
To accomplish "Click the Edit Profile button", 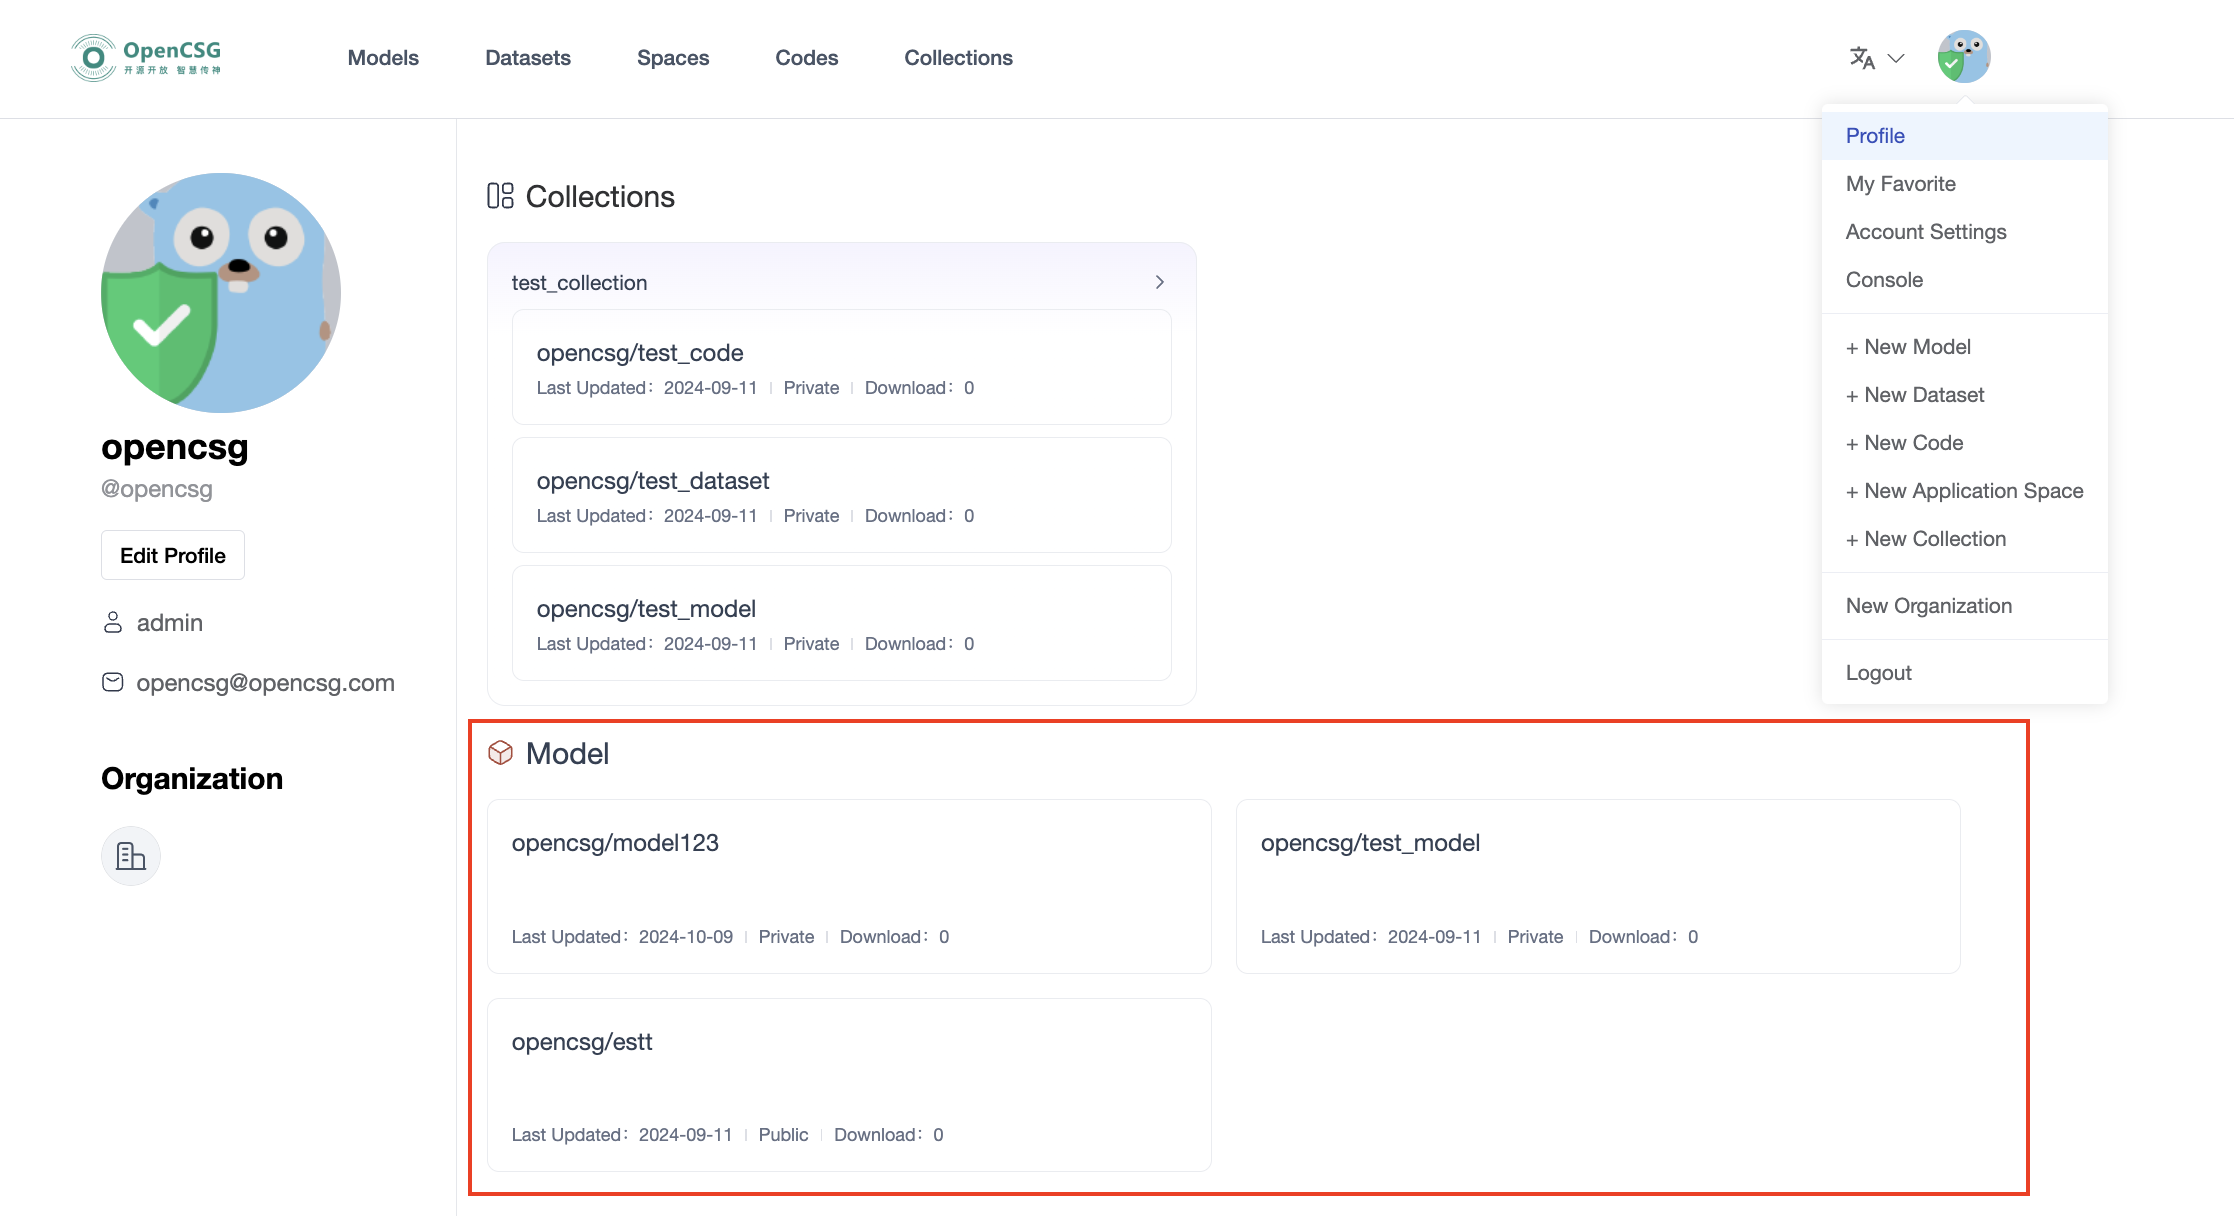I will 172,554.
